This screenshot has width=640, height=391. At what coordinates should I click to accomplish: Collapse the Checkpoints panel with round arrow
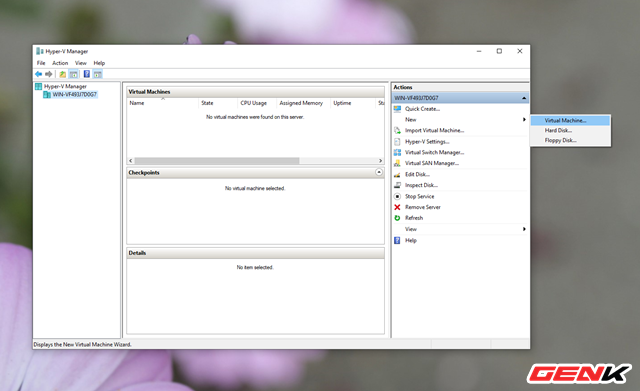pyautogui.click(x=379, y=172)
